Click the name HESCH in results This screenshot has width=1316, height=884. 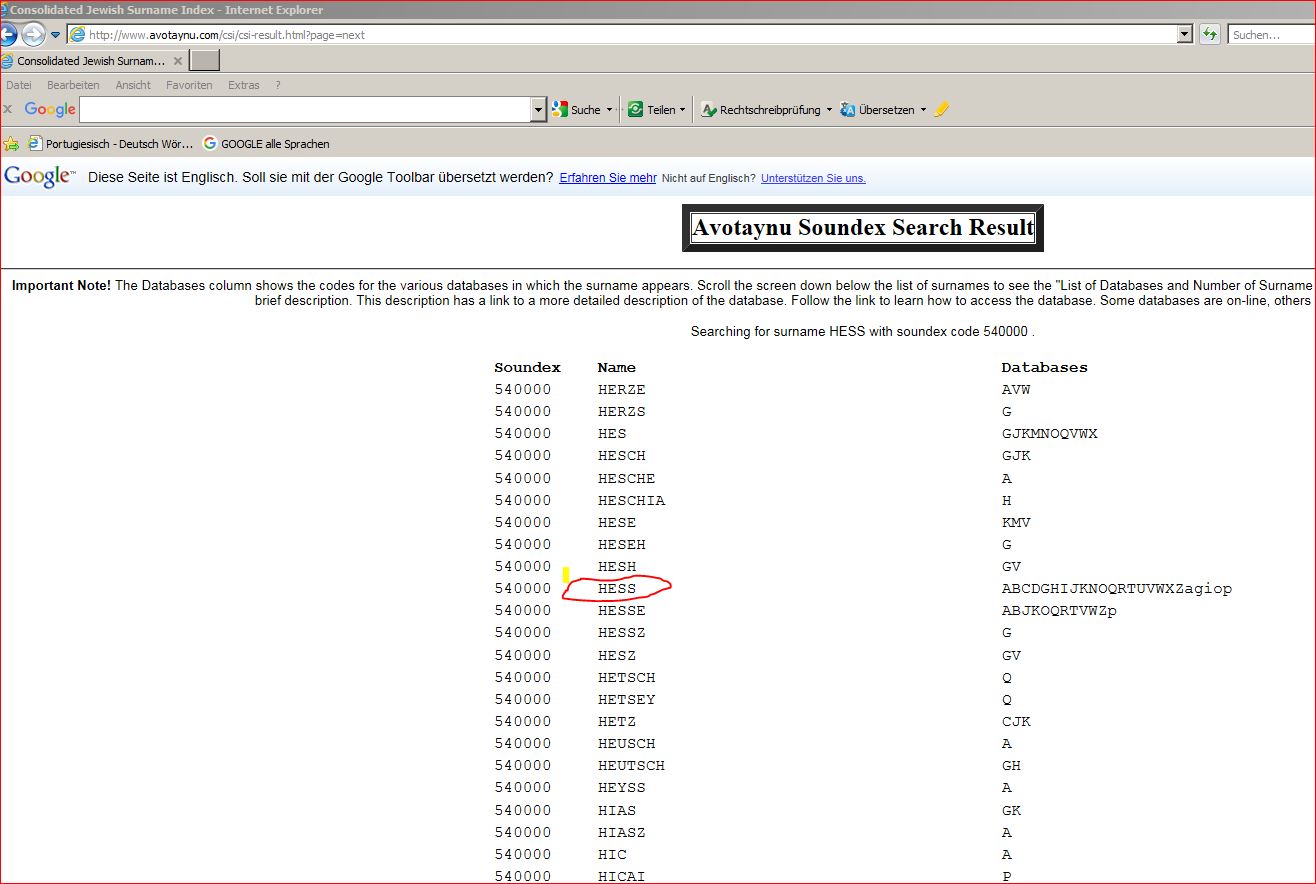pos(622,455)
